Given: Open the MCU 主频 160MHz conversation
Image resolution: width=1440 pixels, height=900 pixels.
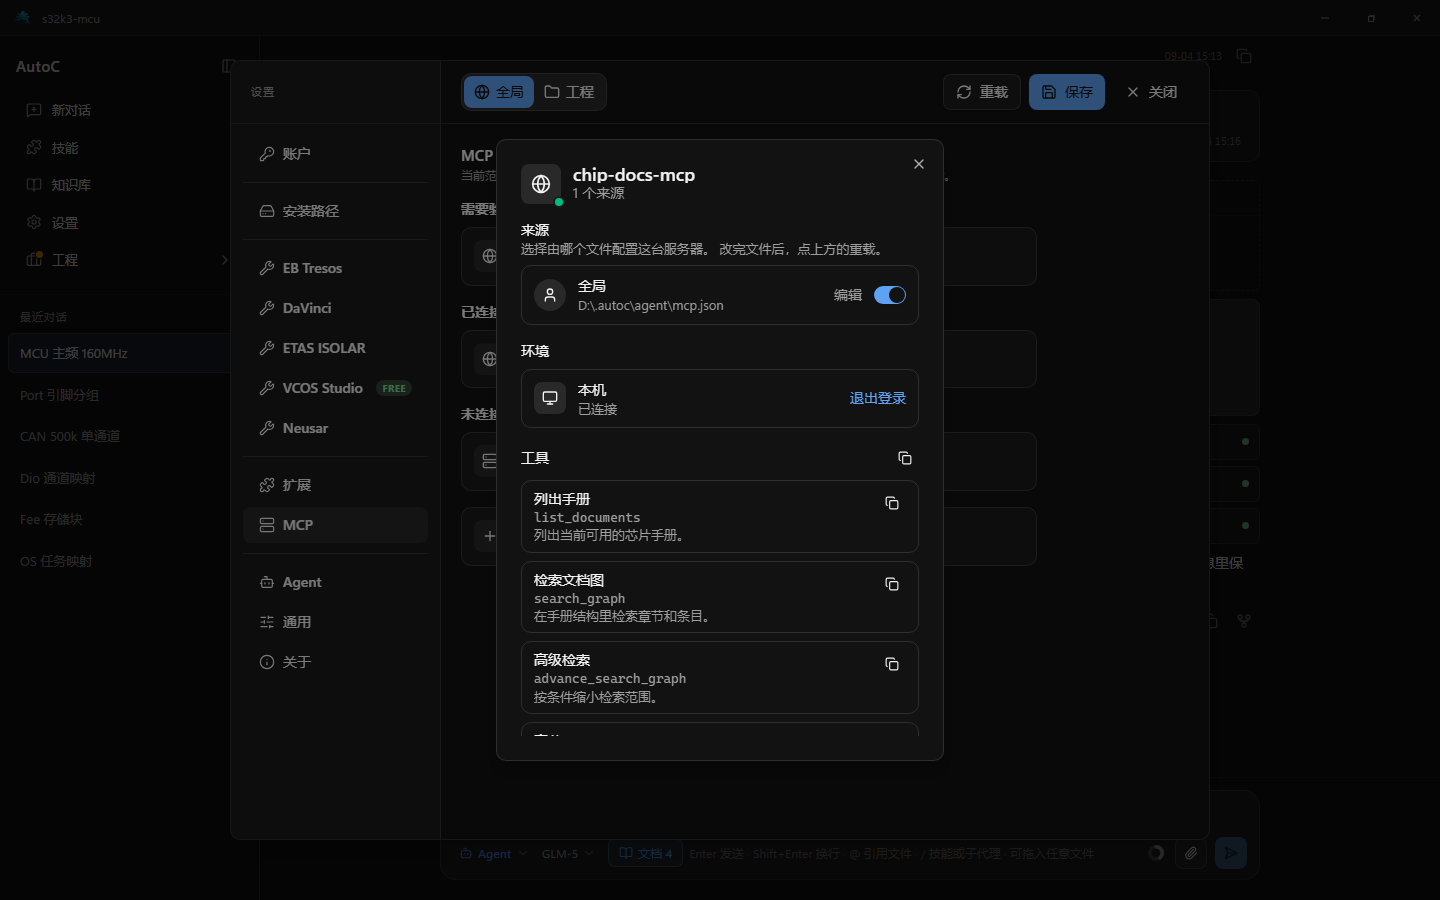Looking at the screenshot, I should 118,353.
